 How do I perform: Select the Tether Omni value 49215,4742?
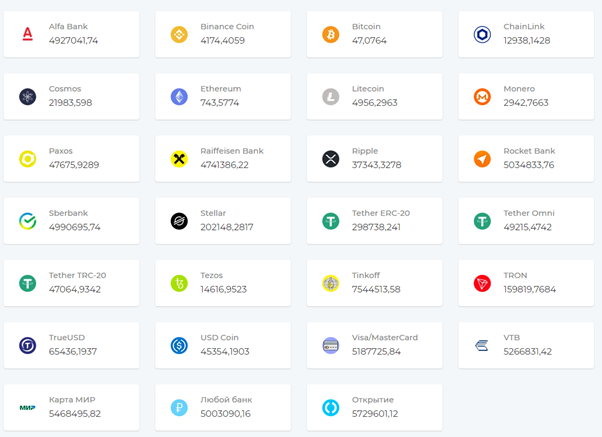tap(528, 227)
